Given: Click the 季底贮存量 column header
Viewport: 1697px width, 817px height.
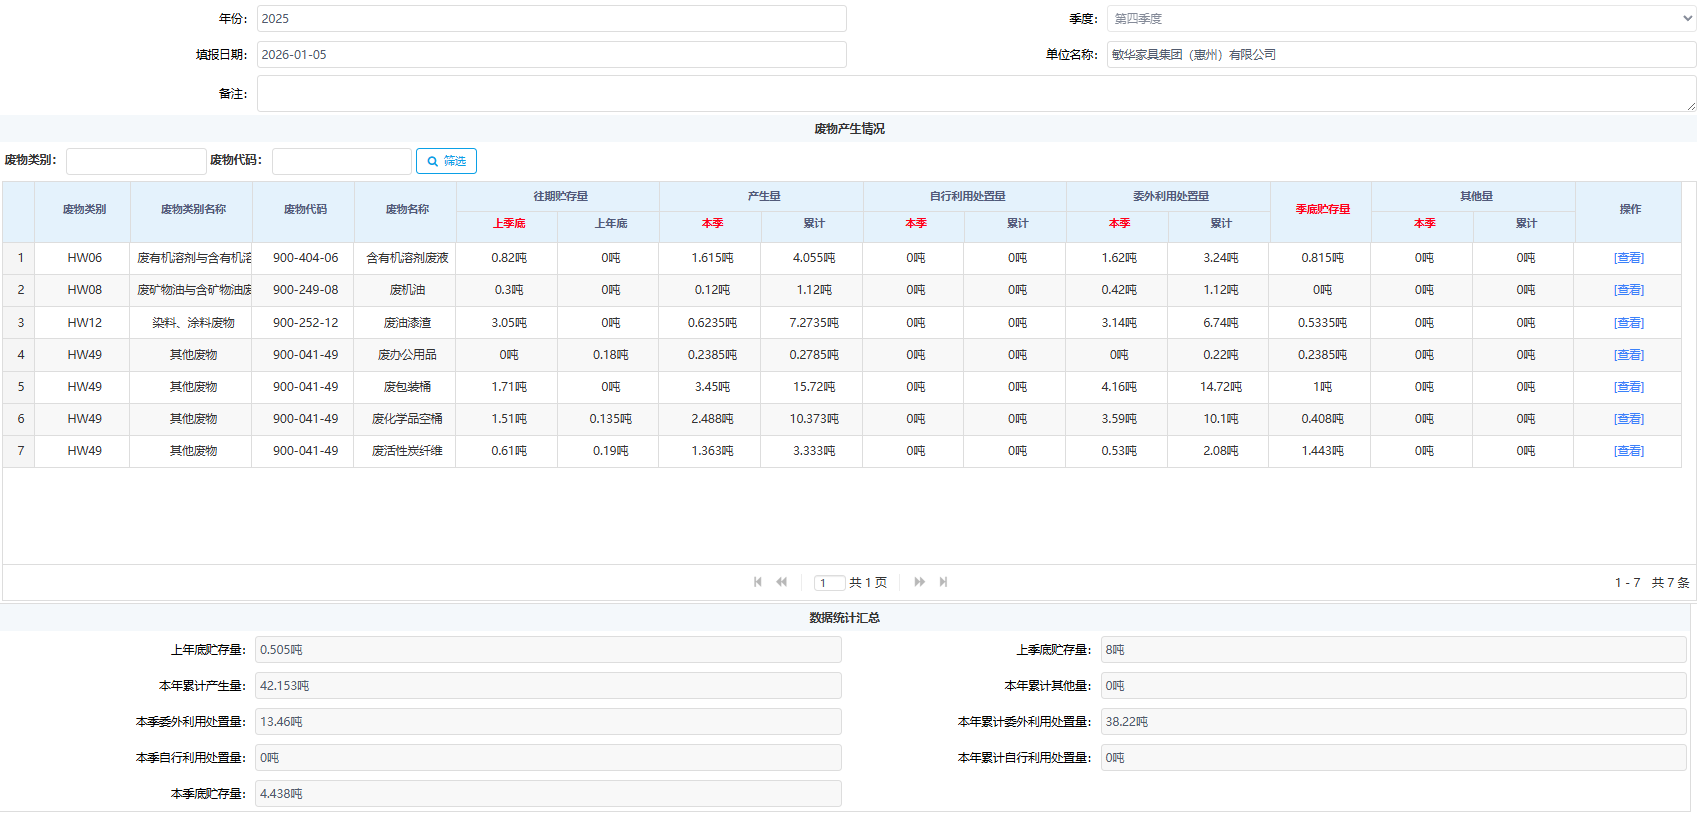Looking at the screenshot, I should pos(1322,210).
